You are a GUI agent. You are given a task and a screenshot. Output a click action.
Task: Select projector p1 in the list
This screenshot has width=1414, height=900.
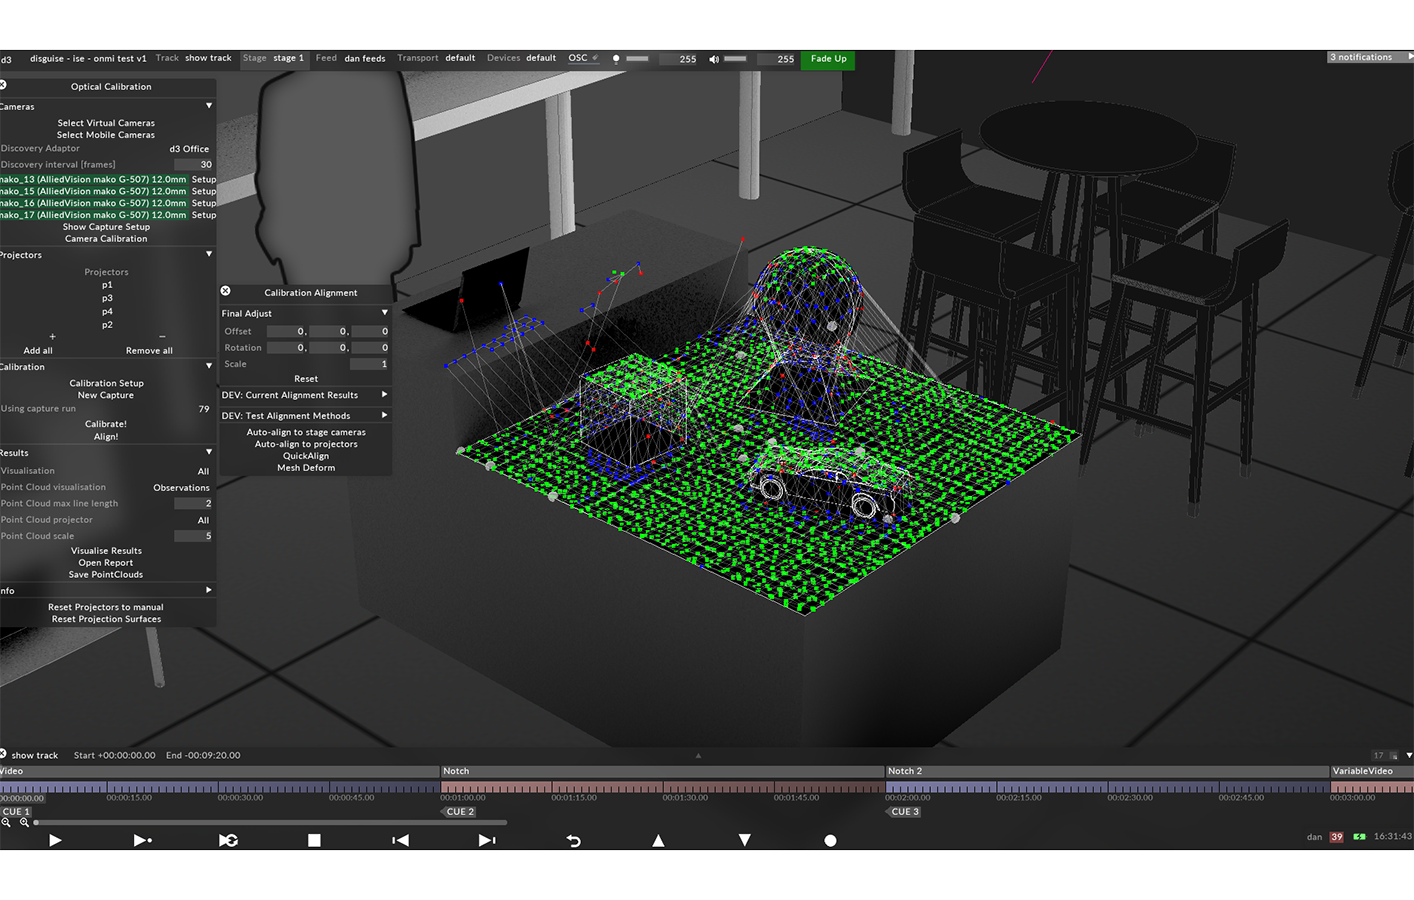pyautogui.click(x=107, y=285)
